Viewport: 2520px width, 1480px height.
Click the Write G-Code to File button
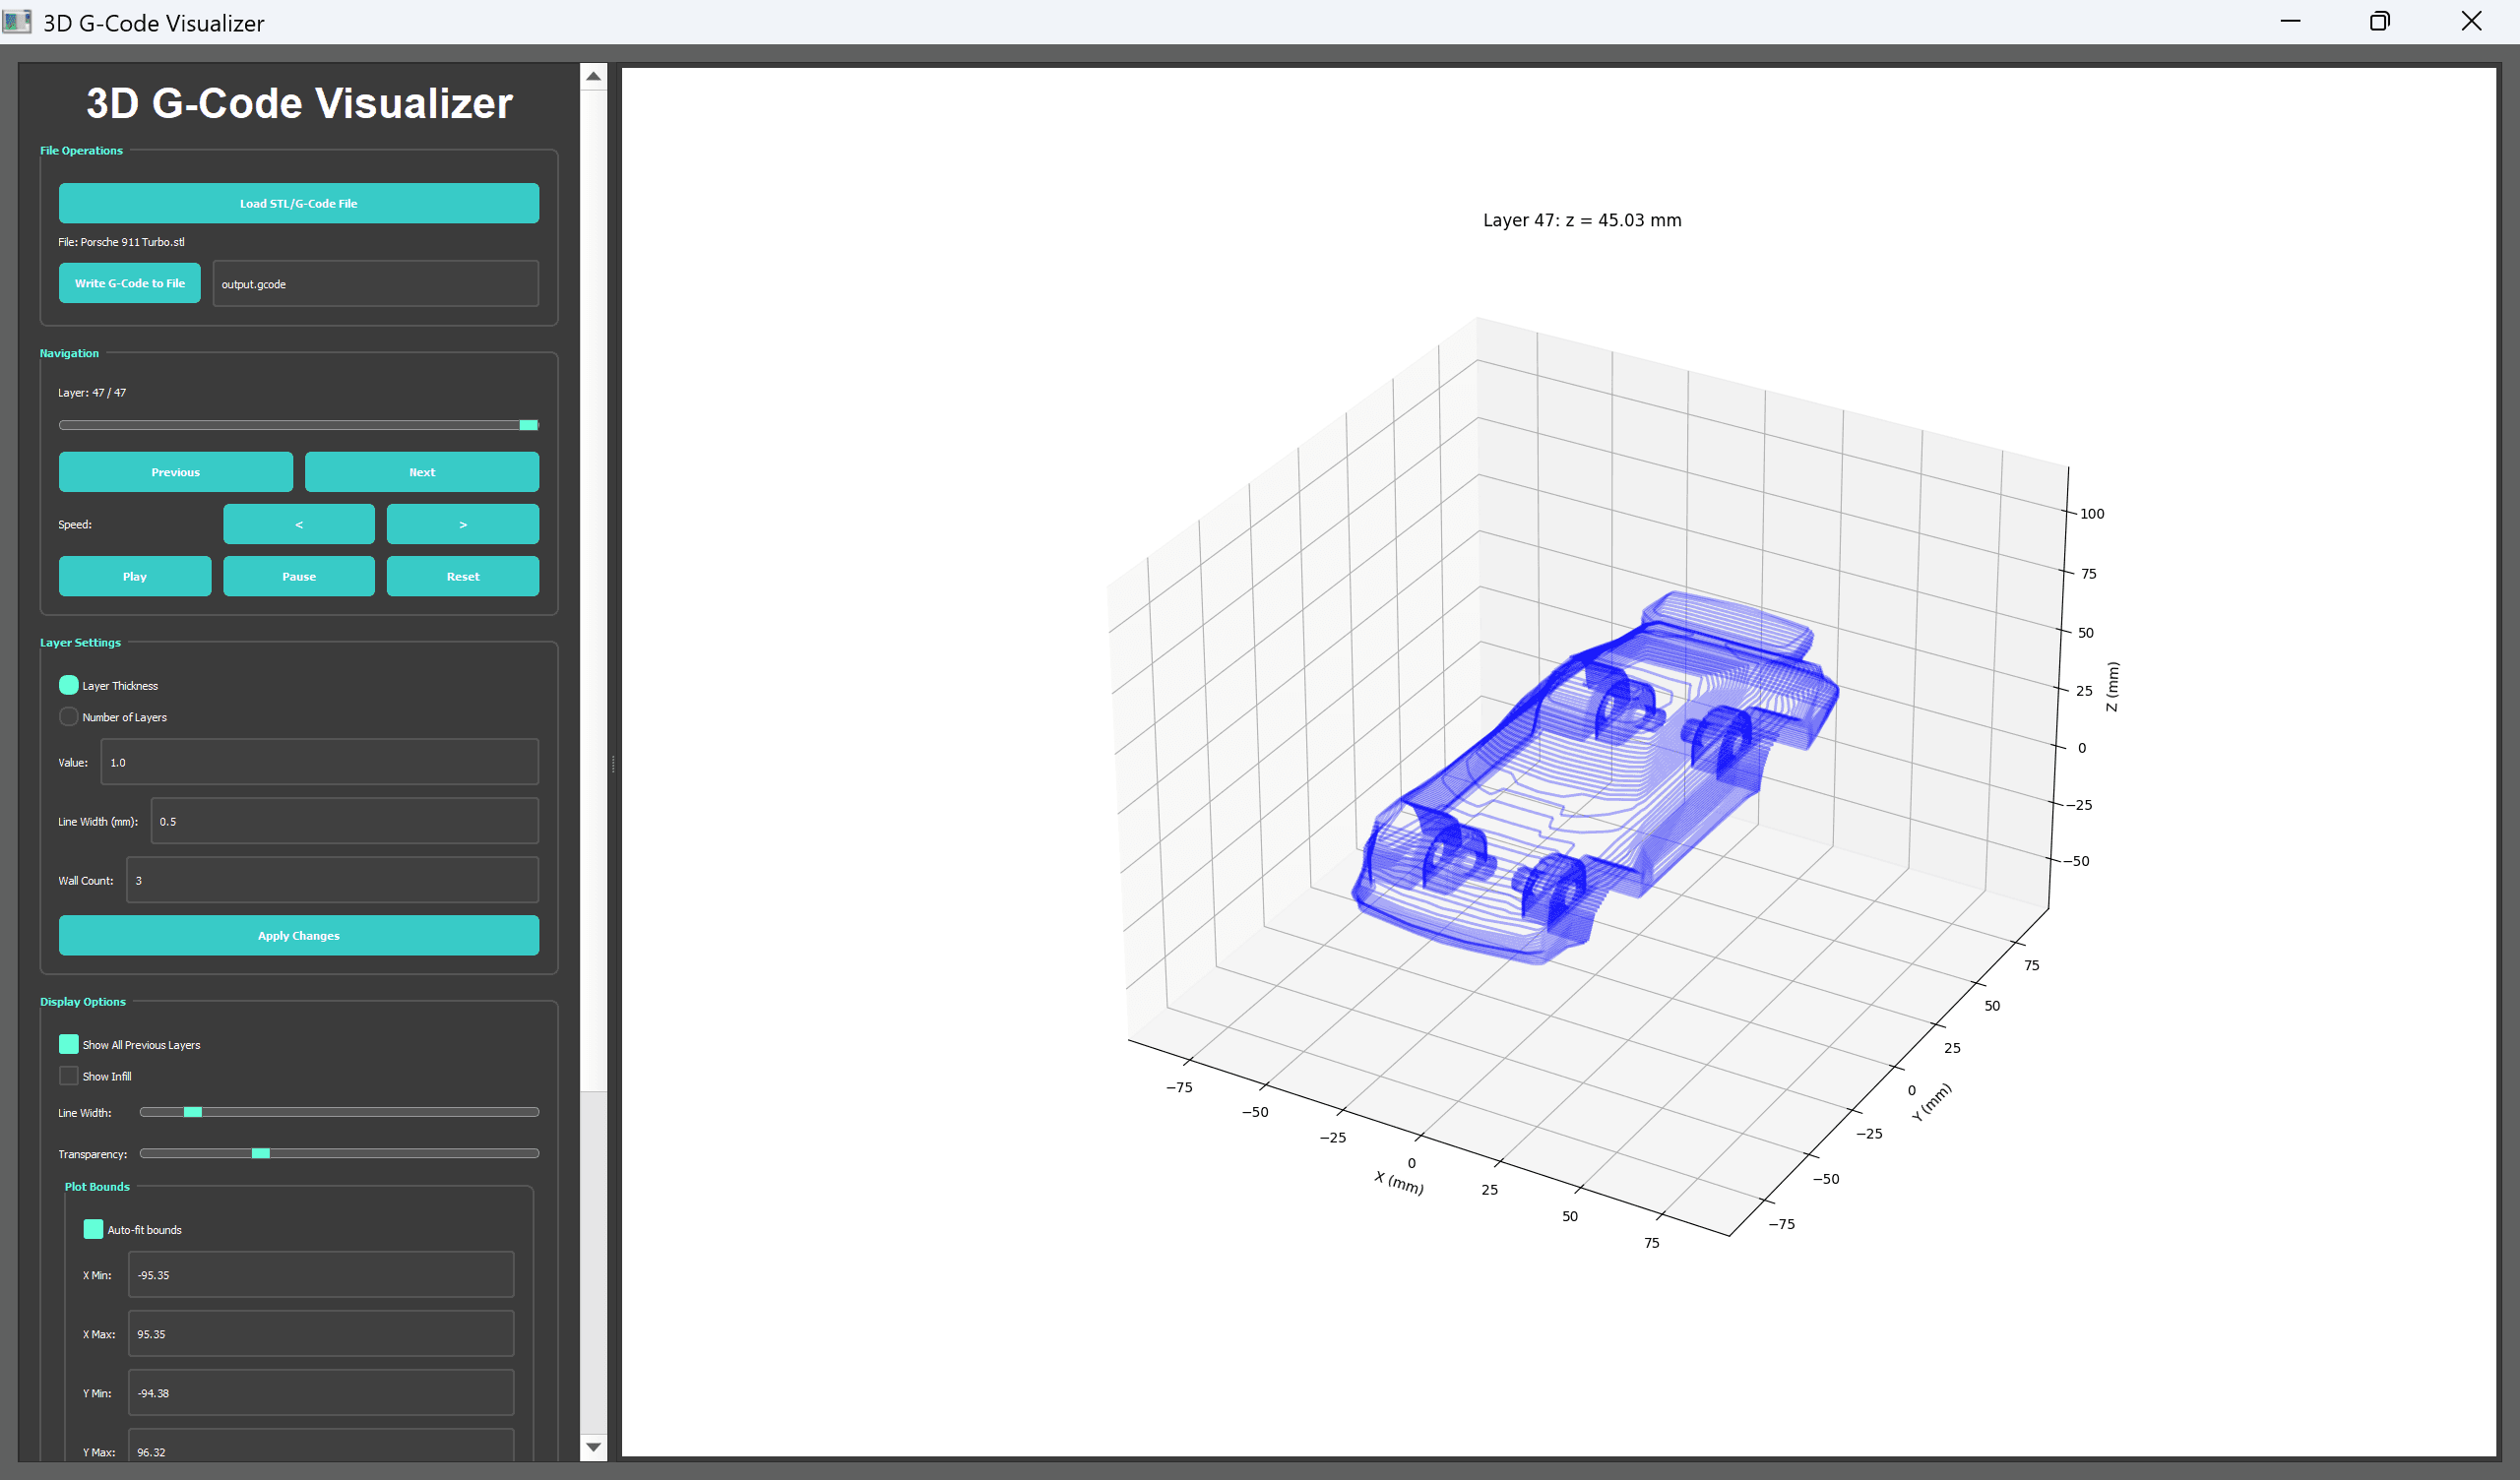tap(129, 283)
